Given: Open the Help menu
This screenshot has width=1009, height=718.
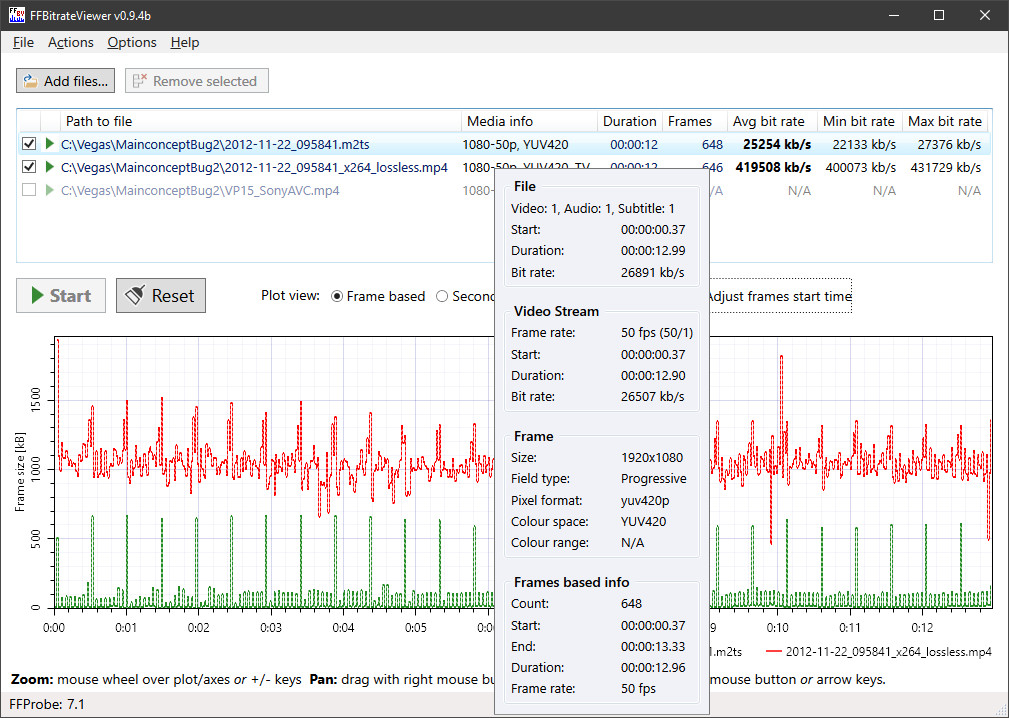Looking at the screenshot, I should tap(185, 42).
